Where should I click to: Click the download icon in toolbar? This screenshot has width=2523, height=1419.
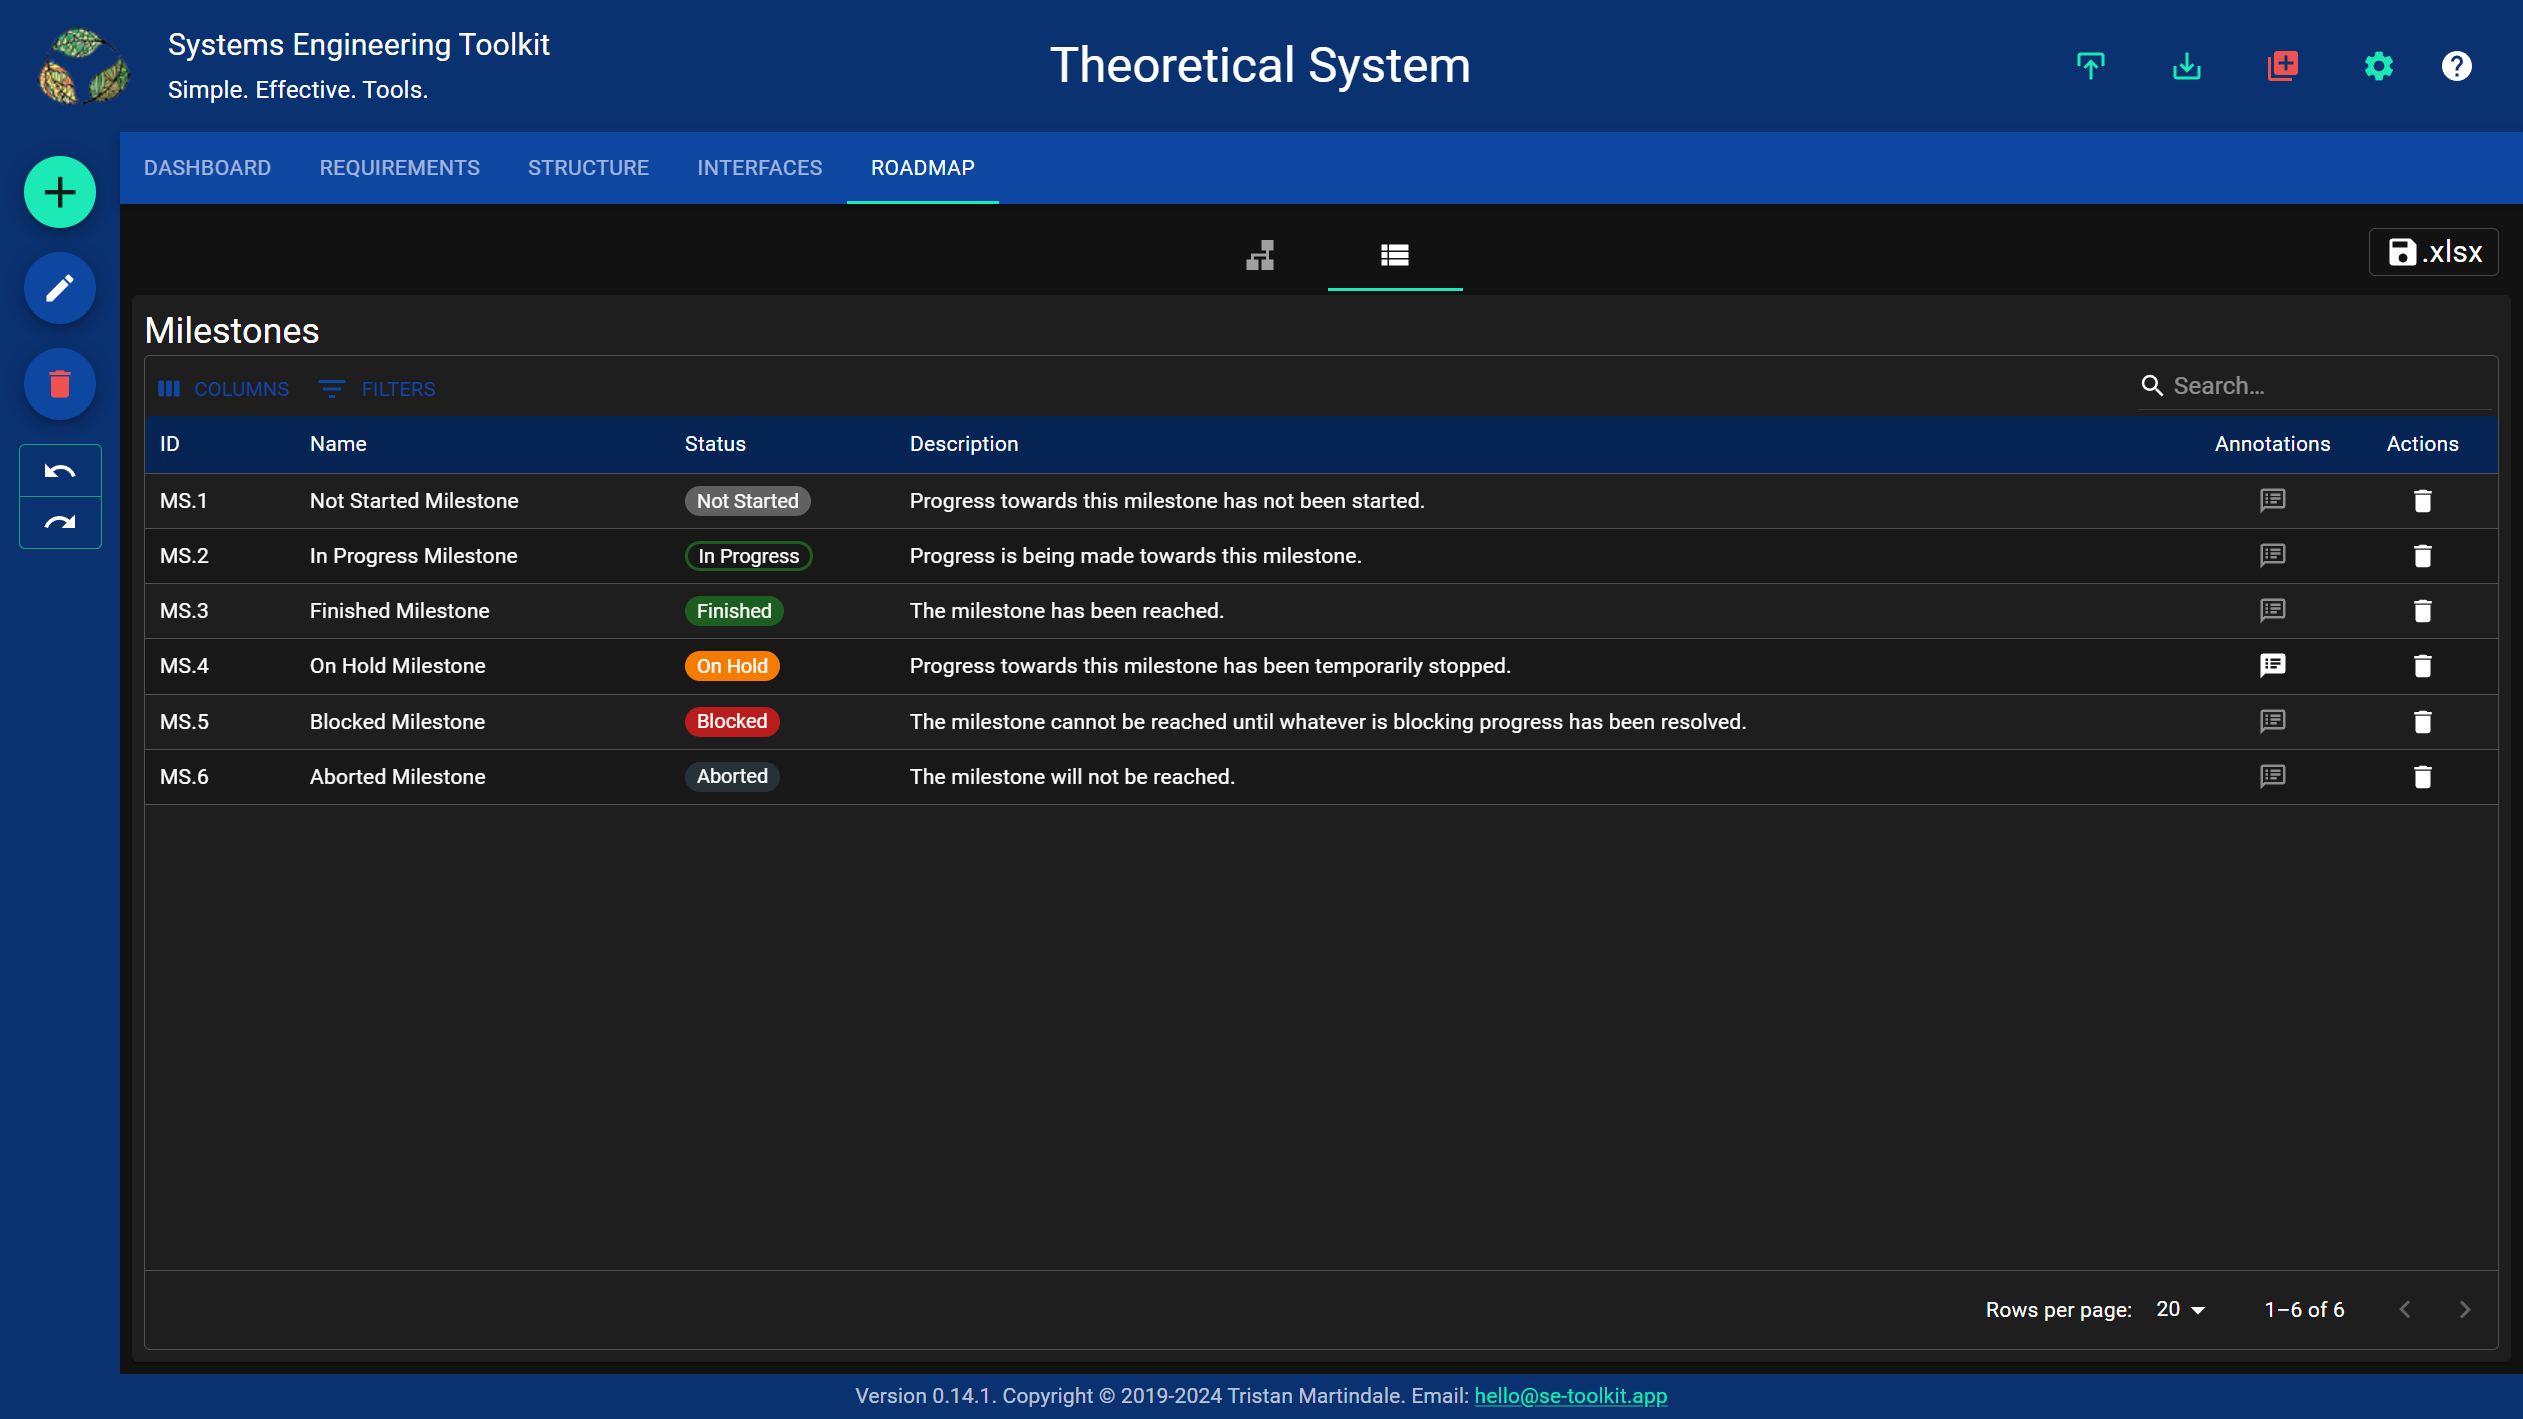tap(2187, 66)
